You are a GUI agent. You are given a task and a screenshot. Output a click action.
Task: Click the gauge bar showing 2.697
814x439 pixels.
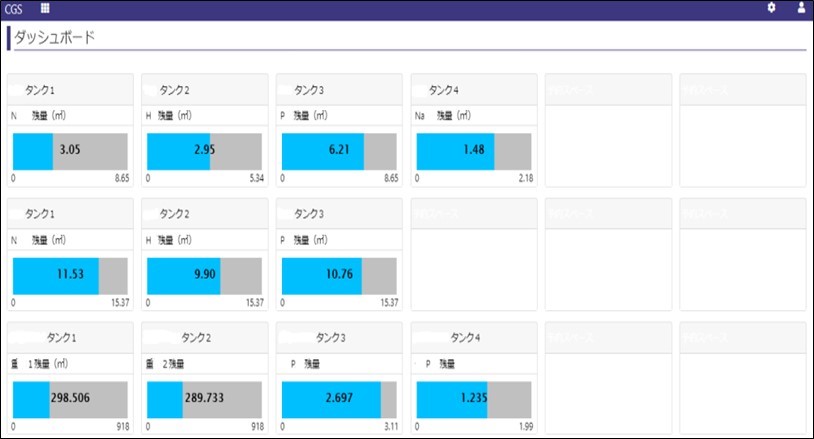coord(339,399)
